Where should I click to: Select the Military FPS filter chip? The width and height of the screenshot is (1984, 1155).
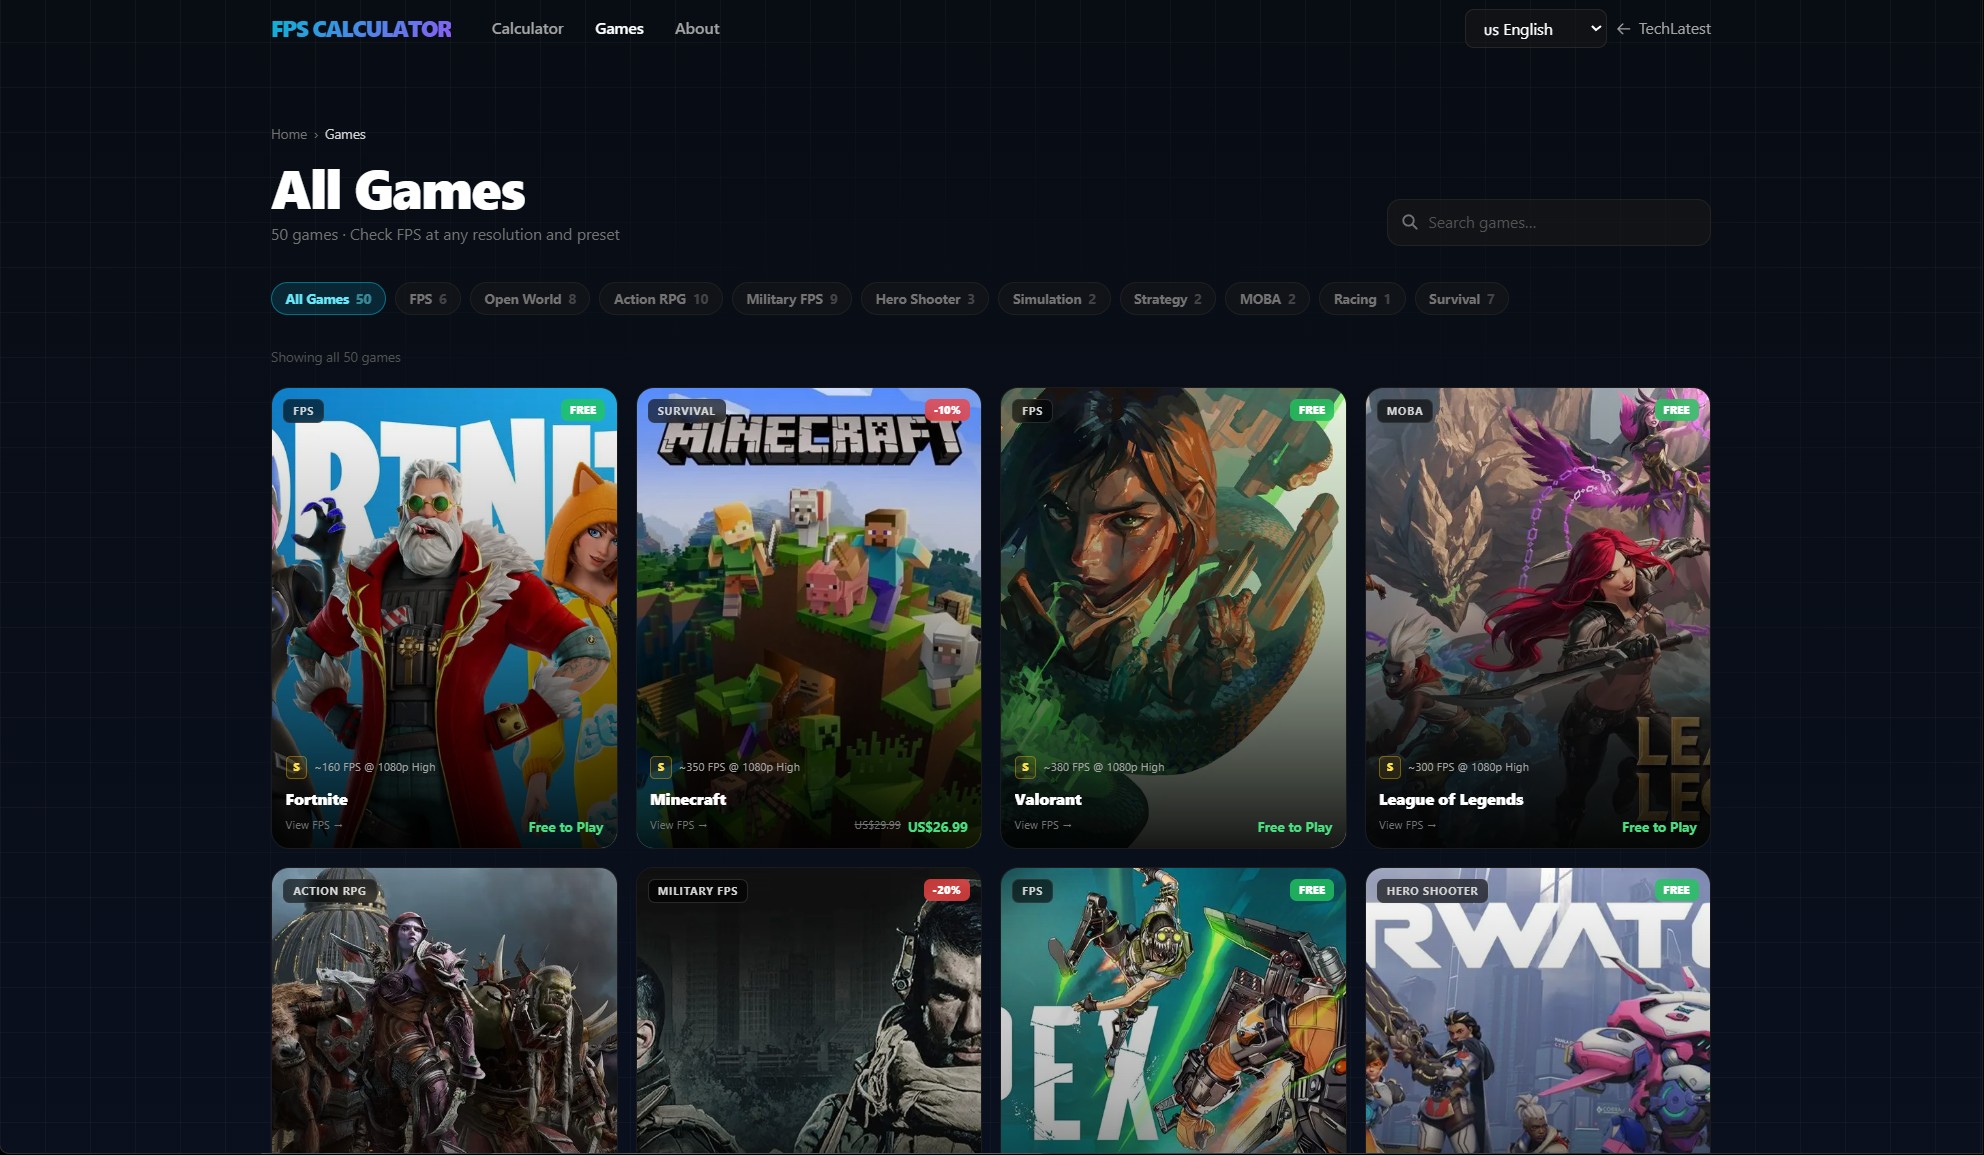(x=792, y=299)
